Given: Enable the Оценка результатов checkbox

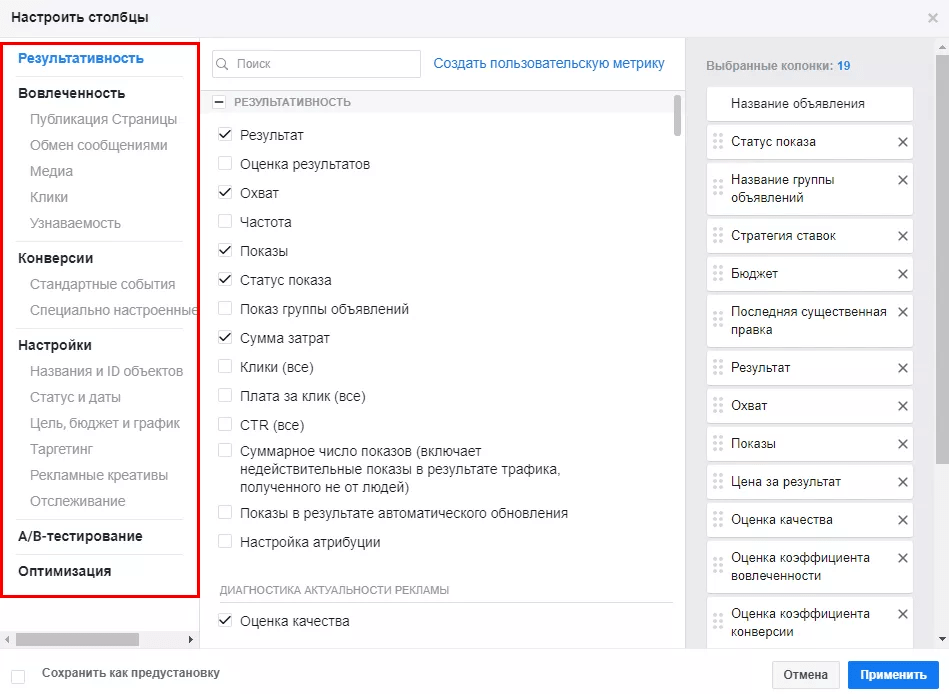Looking at the screenshot, I should click(x=225, y=163).
